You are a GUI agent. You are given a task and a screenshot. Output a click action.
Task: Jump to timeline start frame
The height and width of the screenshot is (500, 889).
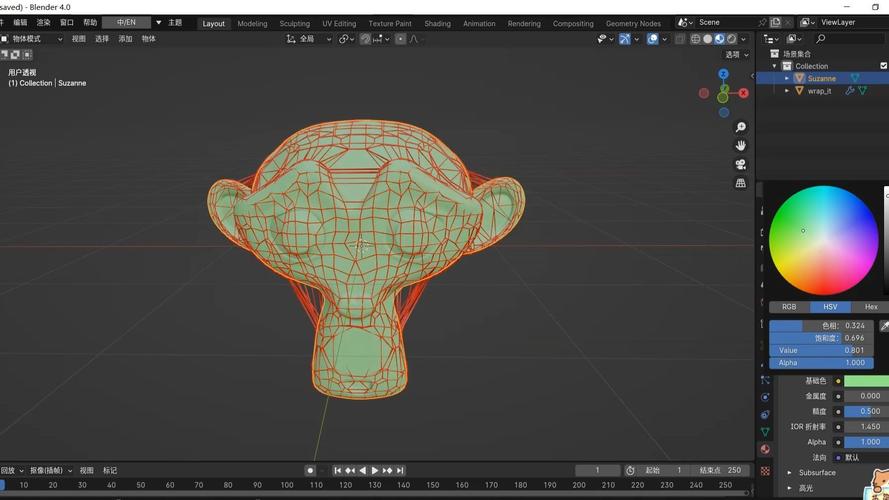click(337, 470)
